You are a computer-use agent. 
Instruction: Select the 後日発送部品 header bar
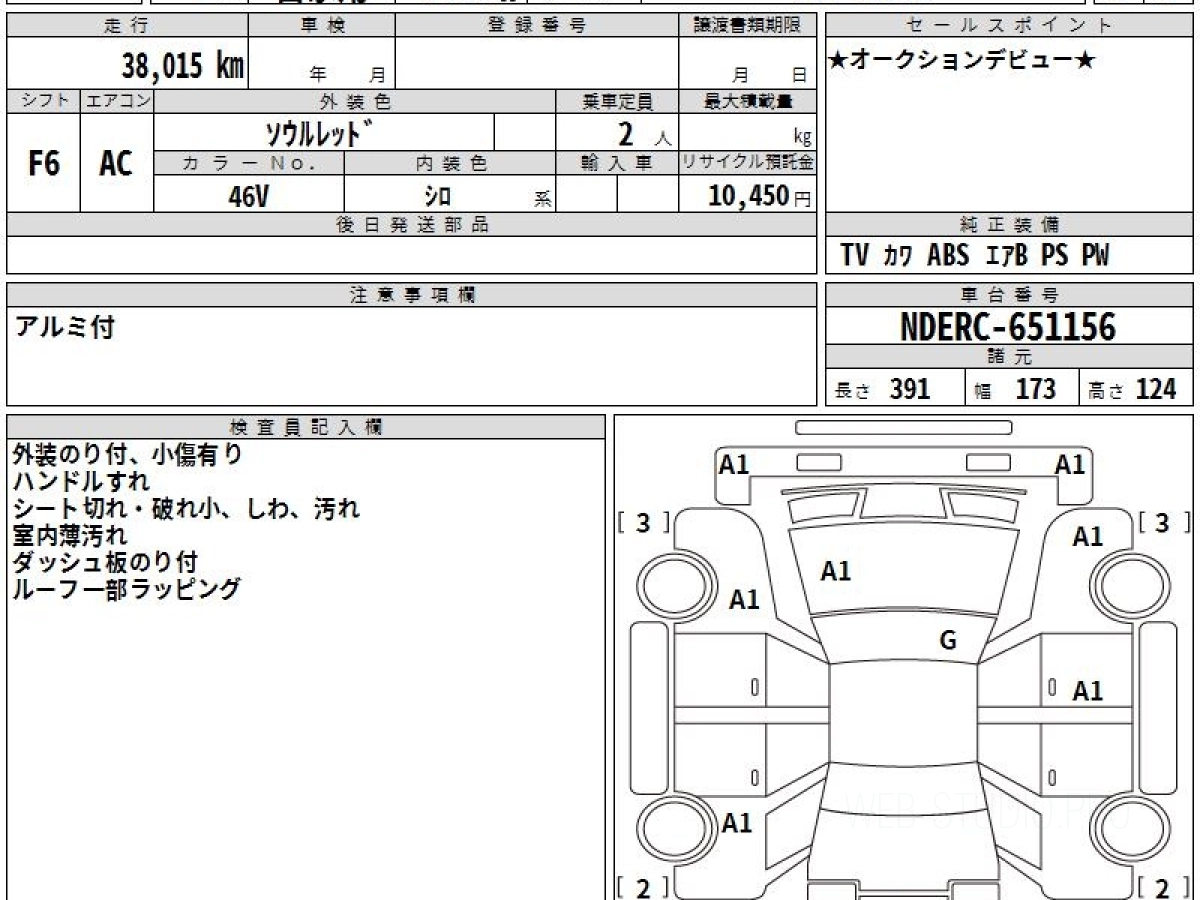tap(412, 225)
